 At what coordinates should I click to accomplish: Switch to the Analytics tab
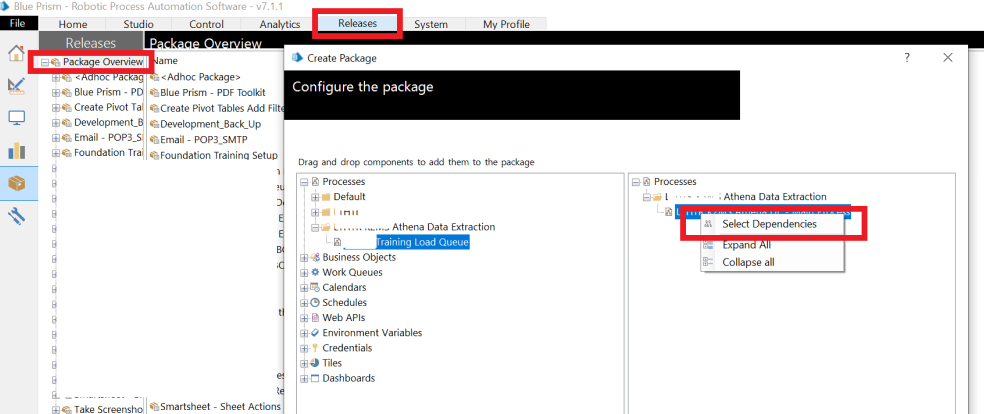point(279,24)
